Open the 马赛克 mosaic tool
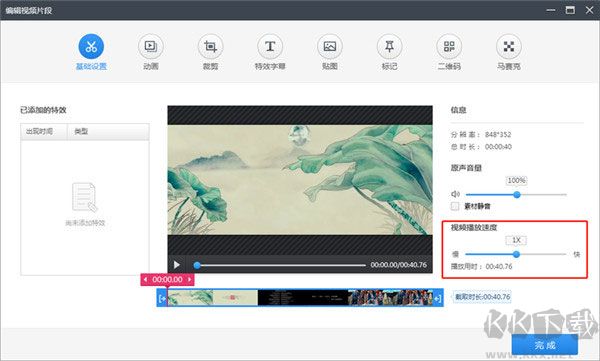This screenshot has width=600, height=361. (x=509, y=47)
